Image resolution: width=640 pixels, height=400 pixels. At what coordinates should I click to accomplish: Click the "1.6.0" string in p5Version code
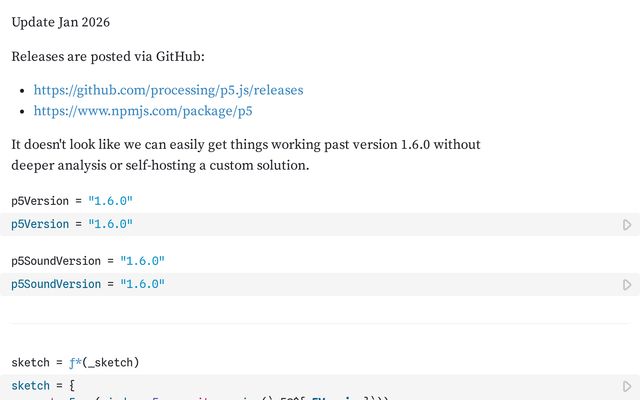pos(110,225)
